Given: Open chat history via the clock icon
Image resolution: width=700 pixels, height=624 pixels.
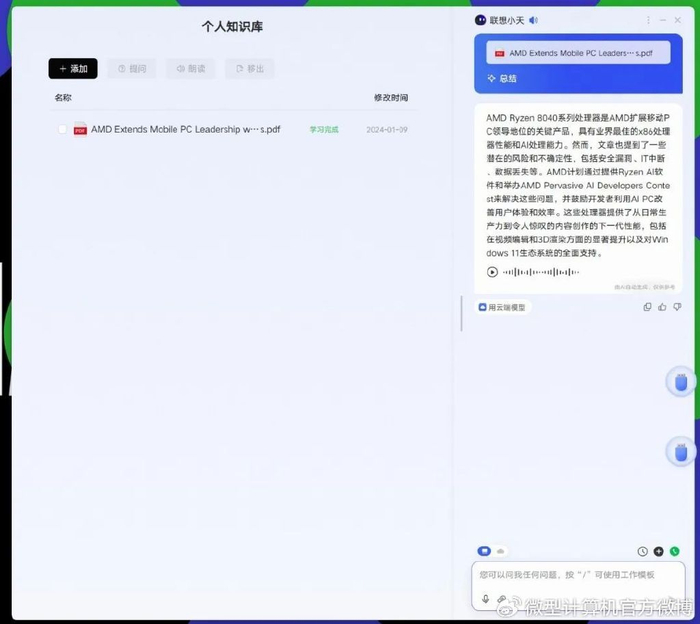Looking at the screenshot, I should click(642, 551).
